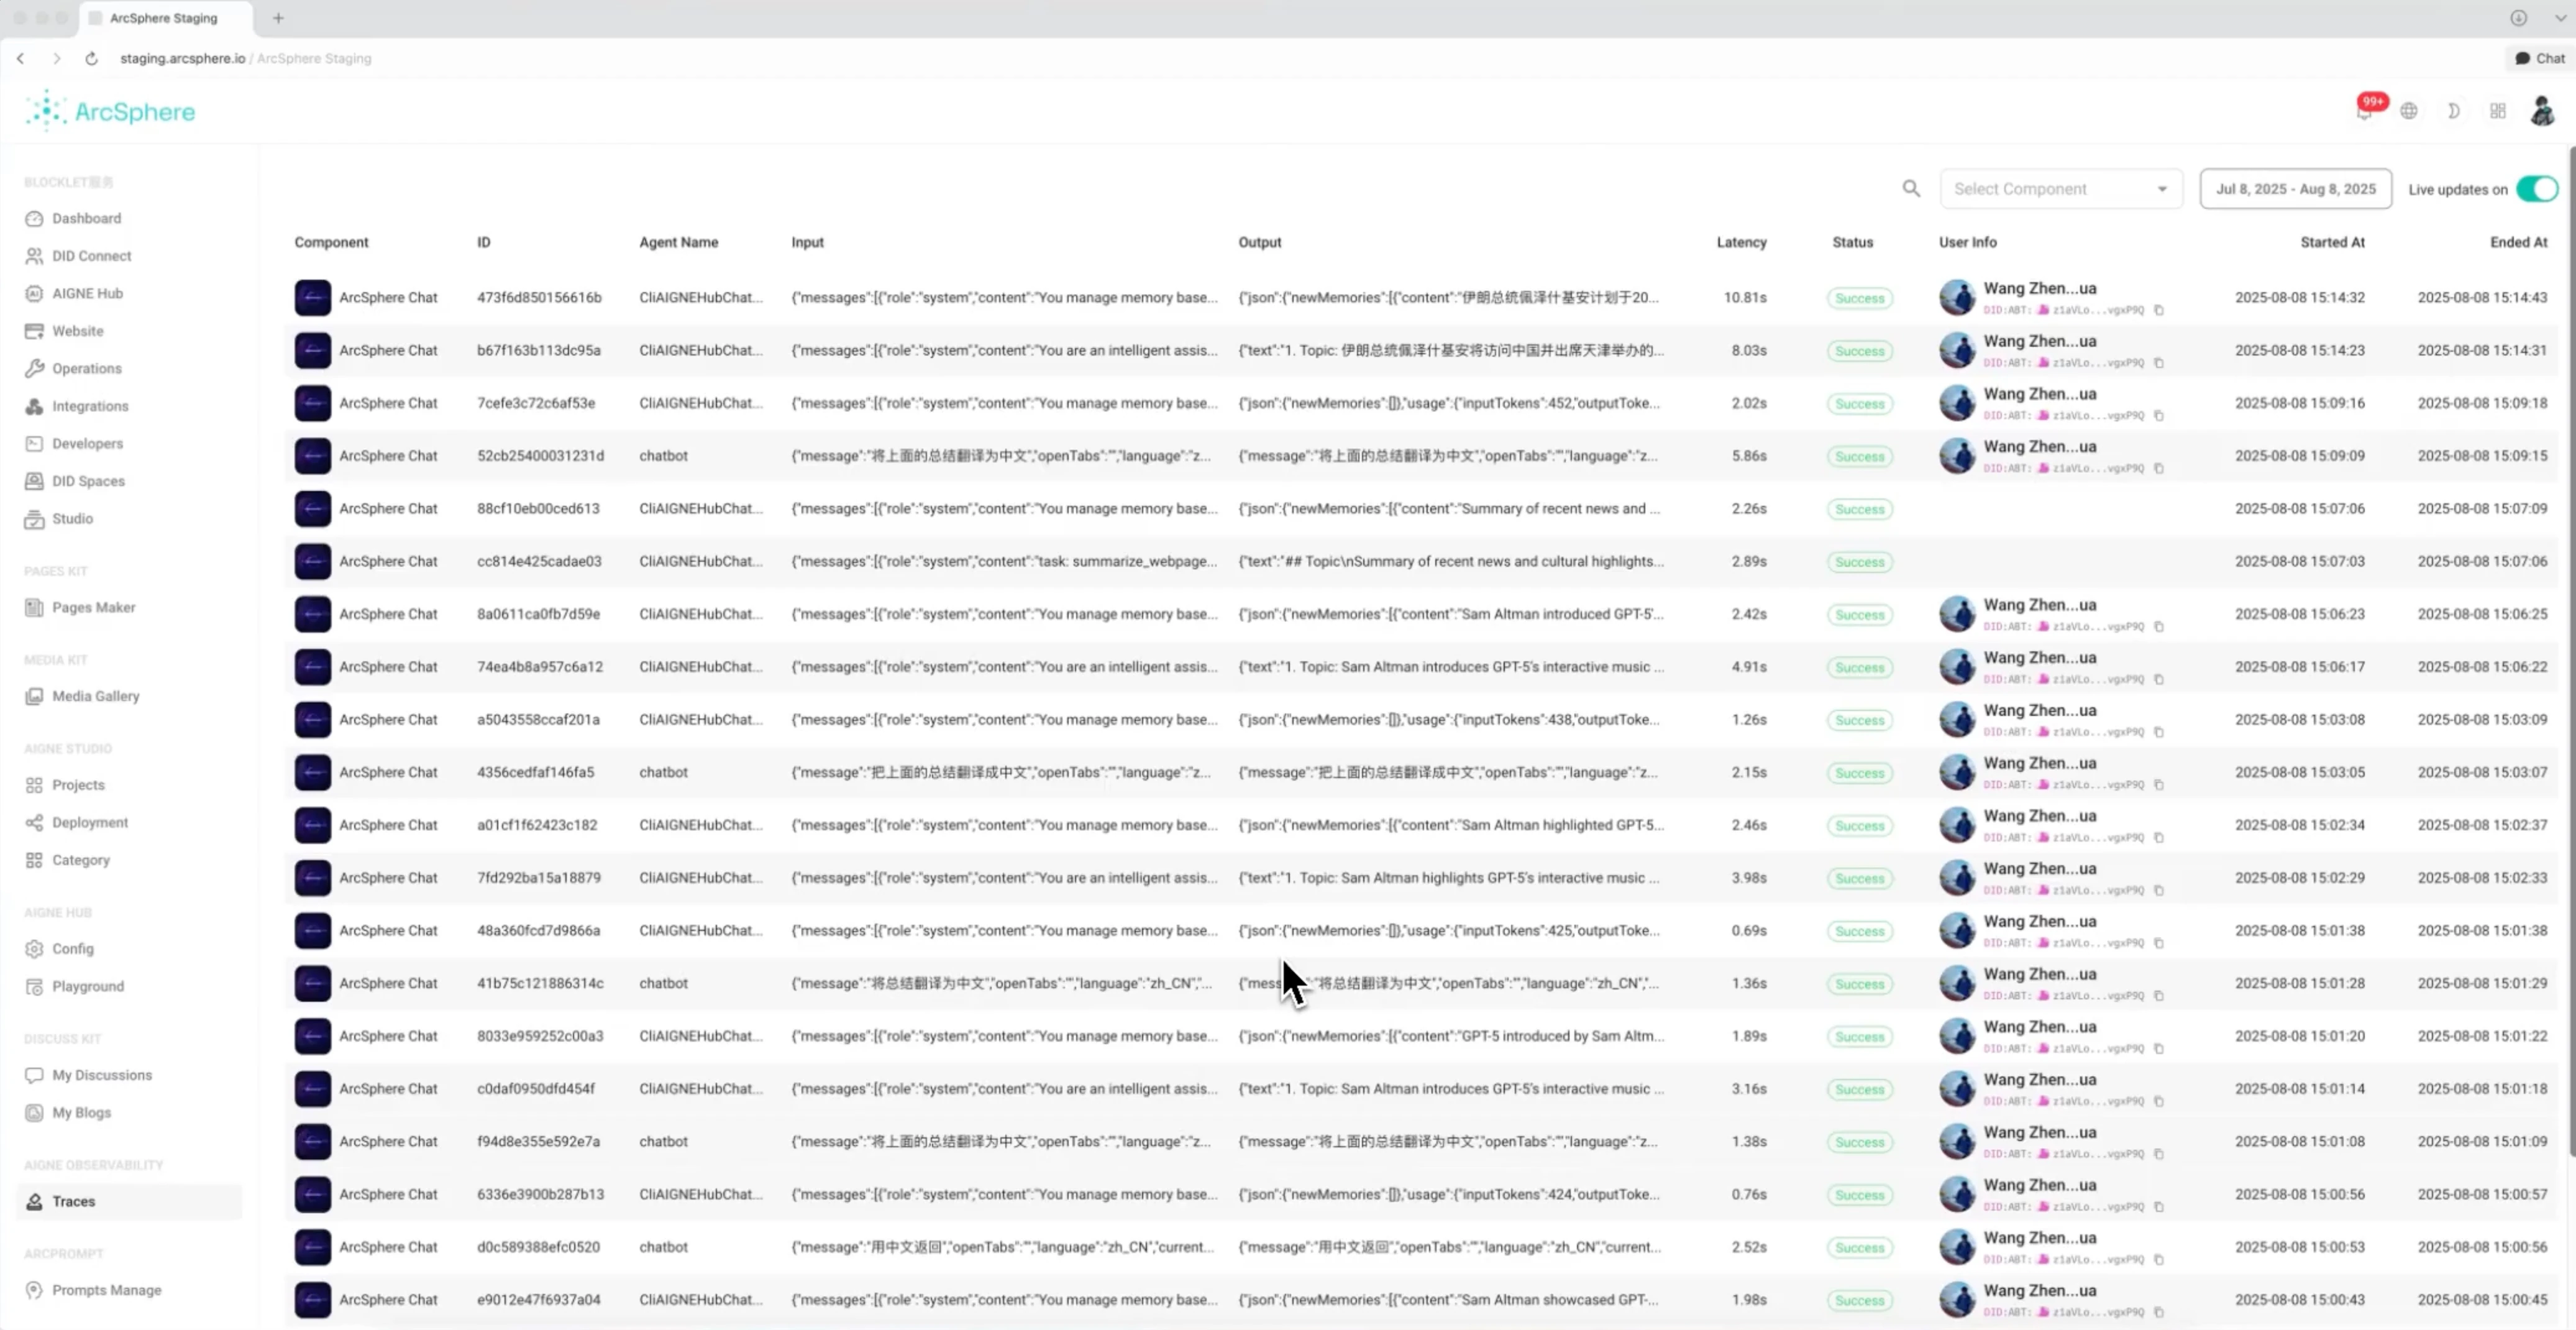The height and width of the screenshot is (1330, 2576).
Task: Click the Projects sidebar icon
Action: click(34, 785)
